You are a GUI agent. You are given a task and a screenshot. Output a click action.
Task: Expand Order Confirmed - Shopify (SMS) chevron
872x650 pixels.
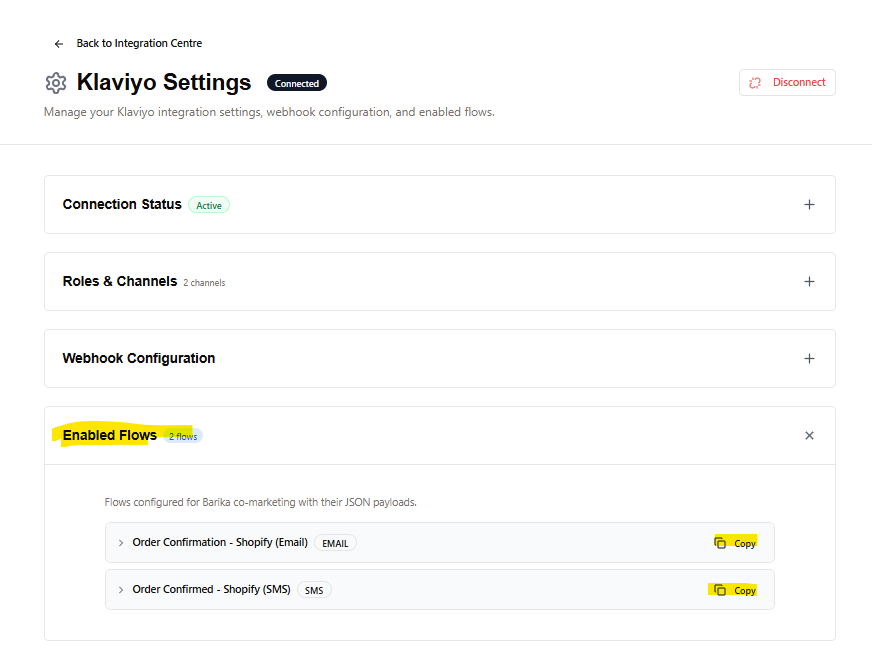pyautogui.click(x=121, y=590)
